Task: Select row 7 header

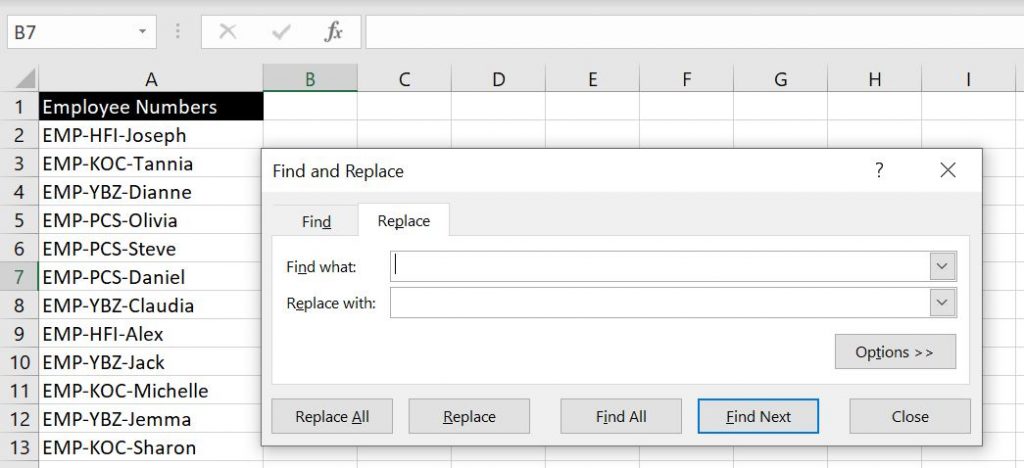Action: 19,277
